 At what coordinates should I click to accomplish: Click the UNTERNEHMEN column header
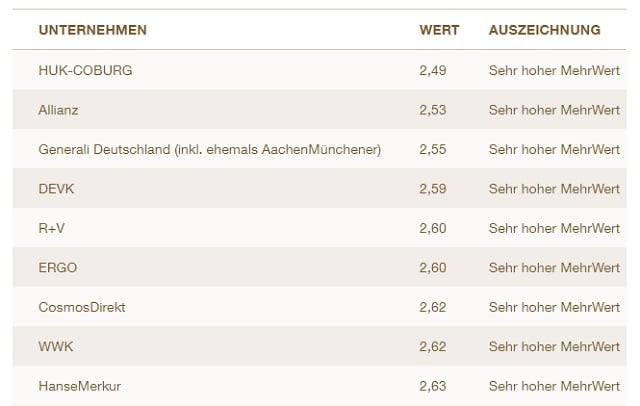point(92,30)
